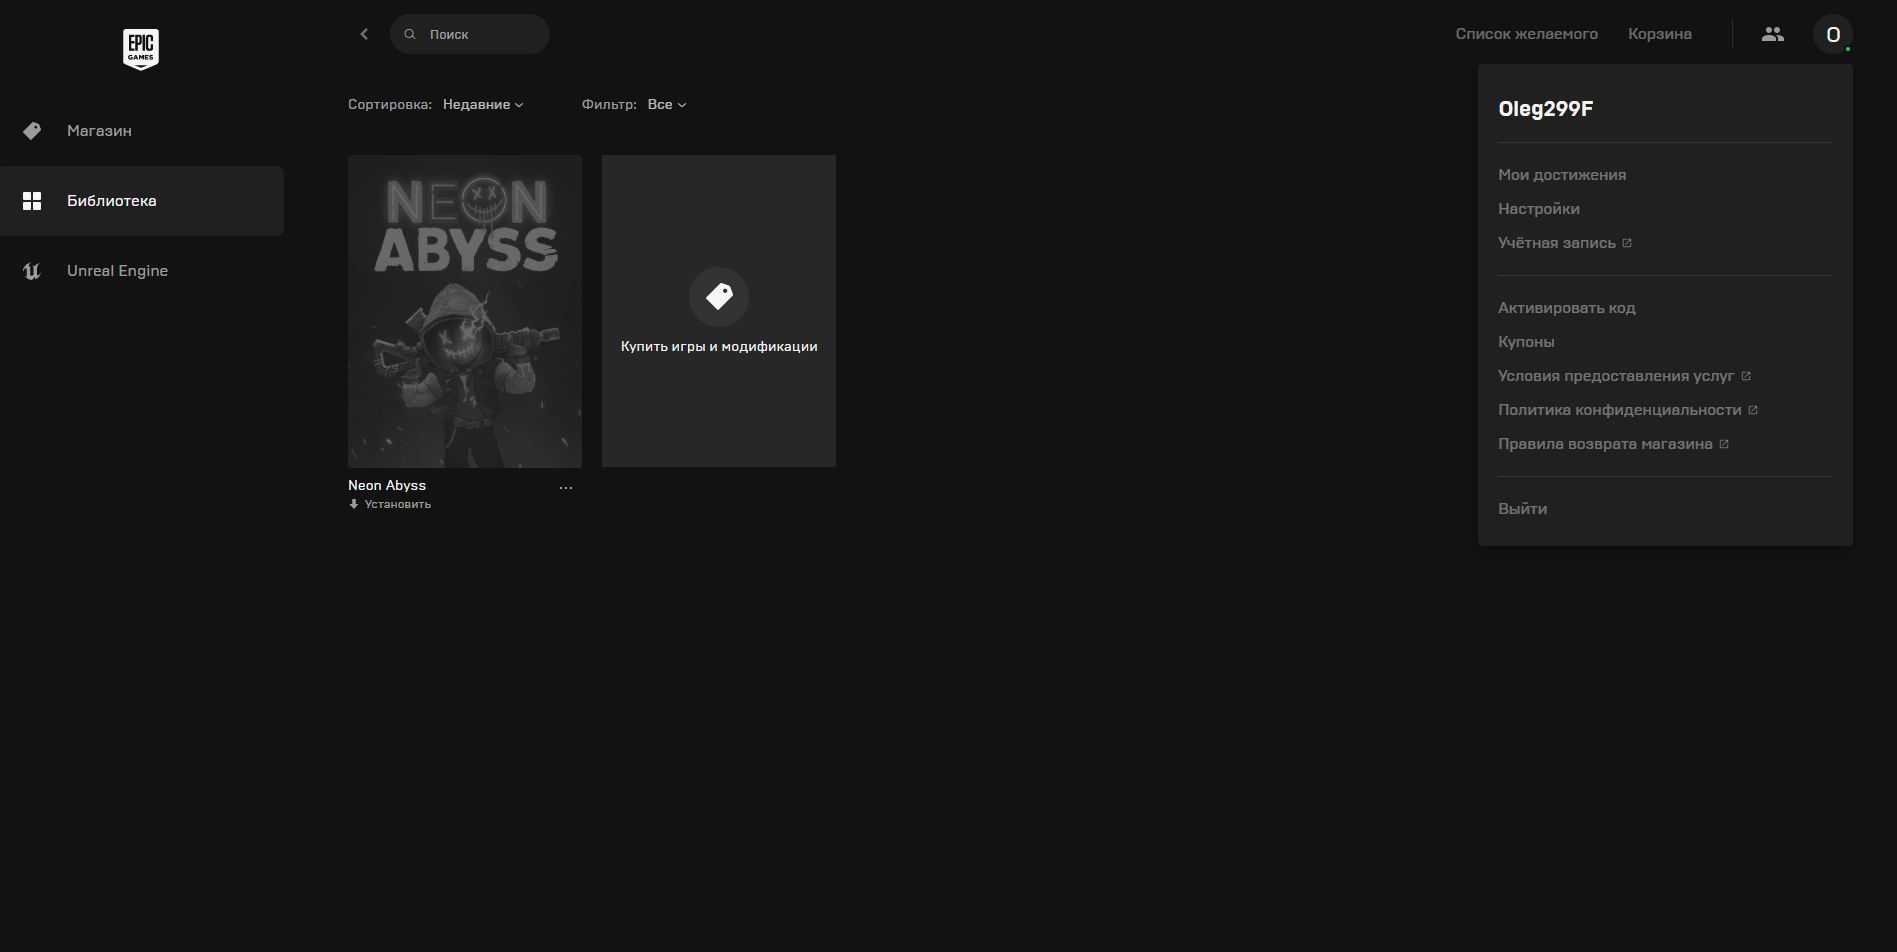Open Политика конфиденциальности link

pos(1620,410)
